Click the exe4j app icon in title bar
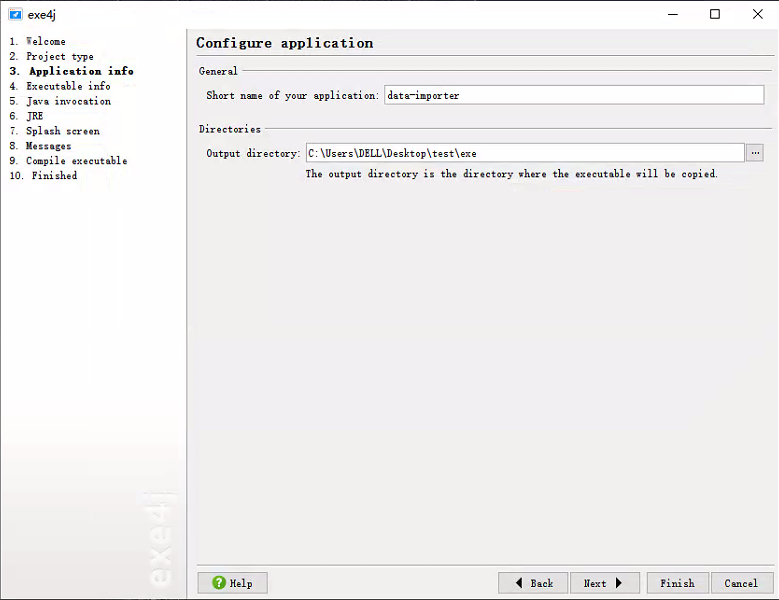 coord(15,14)
